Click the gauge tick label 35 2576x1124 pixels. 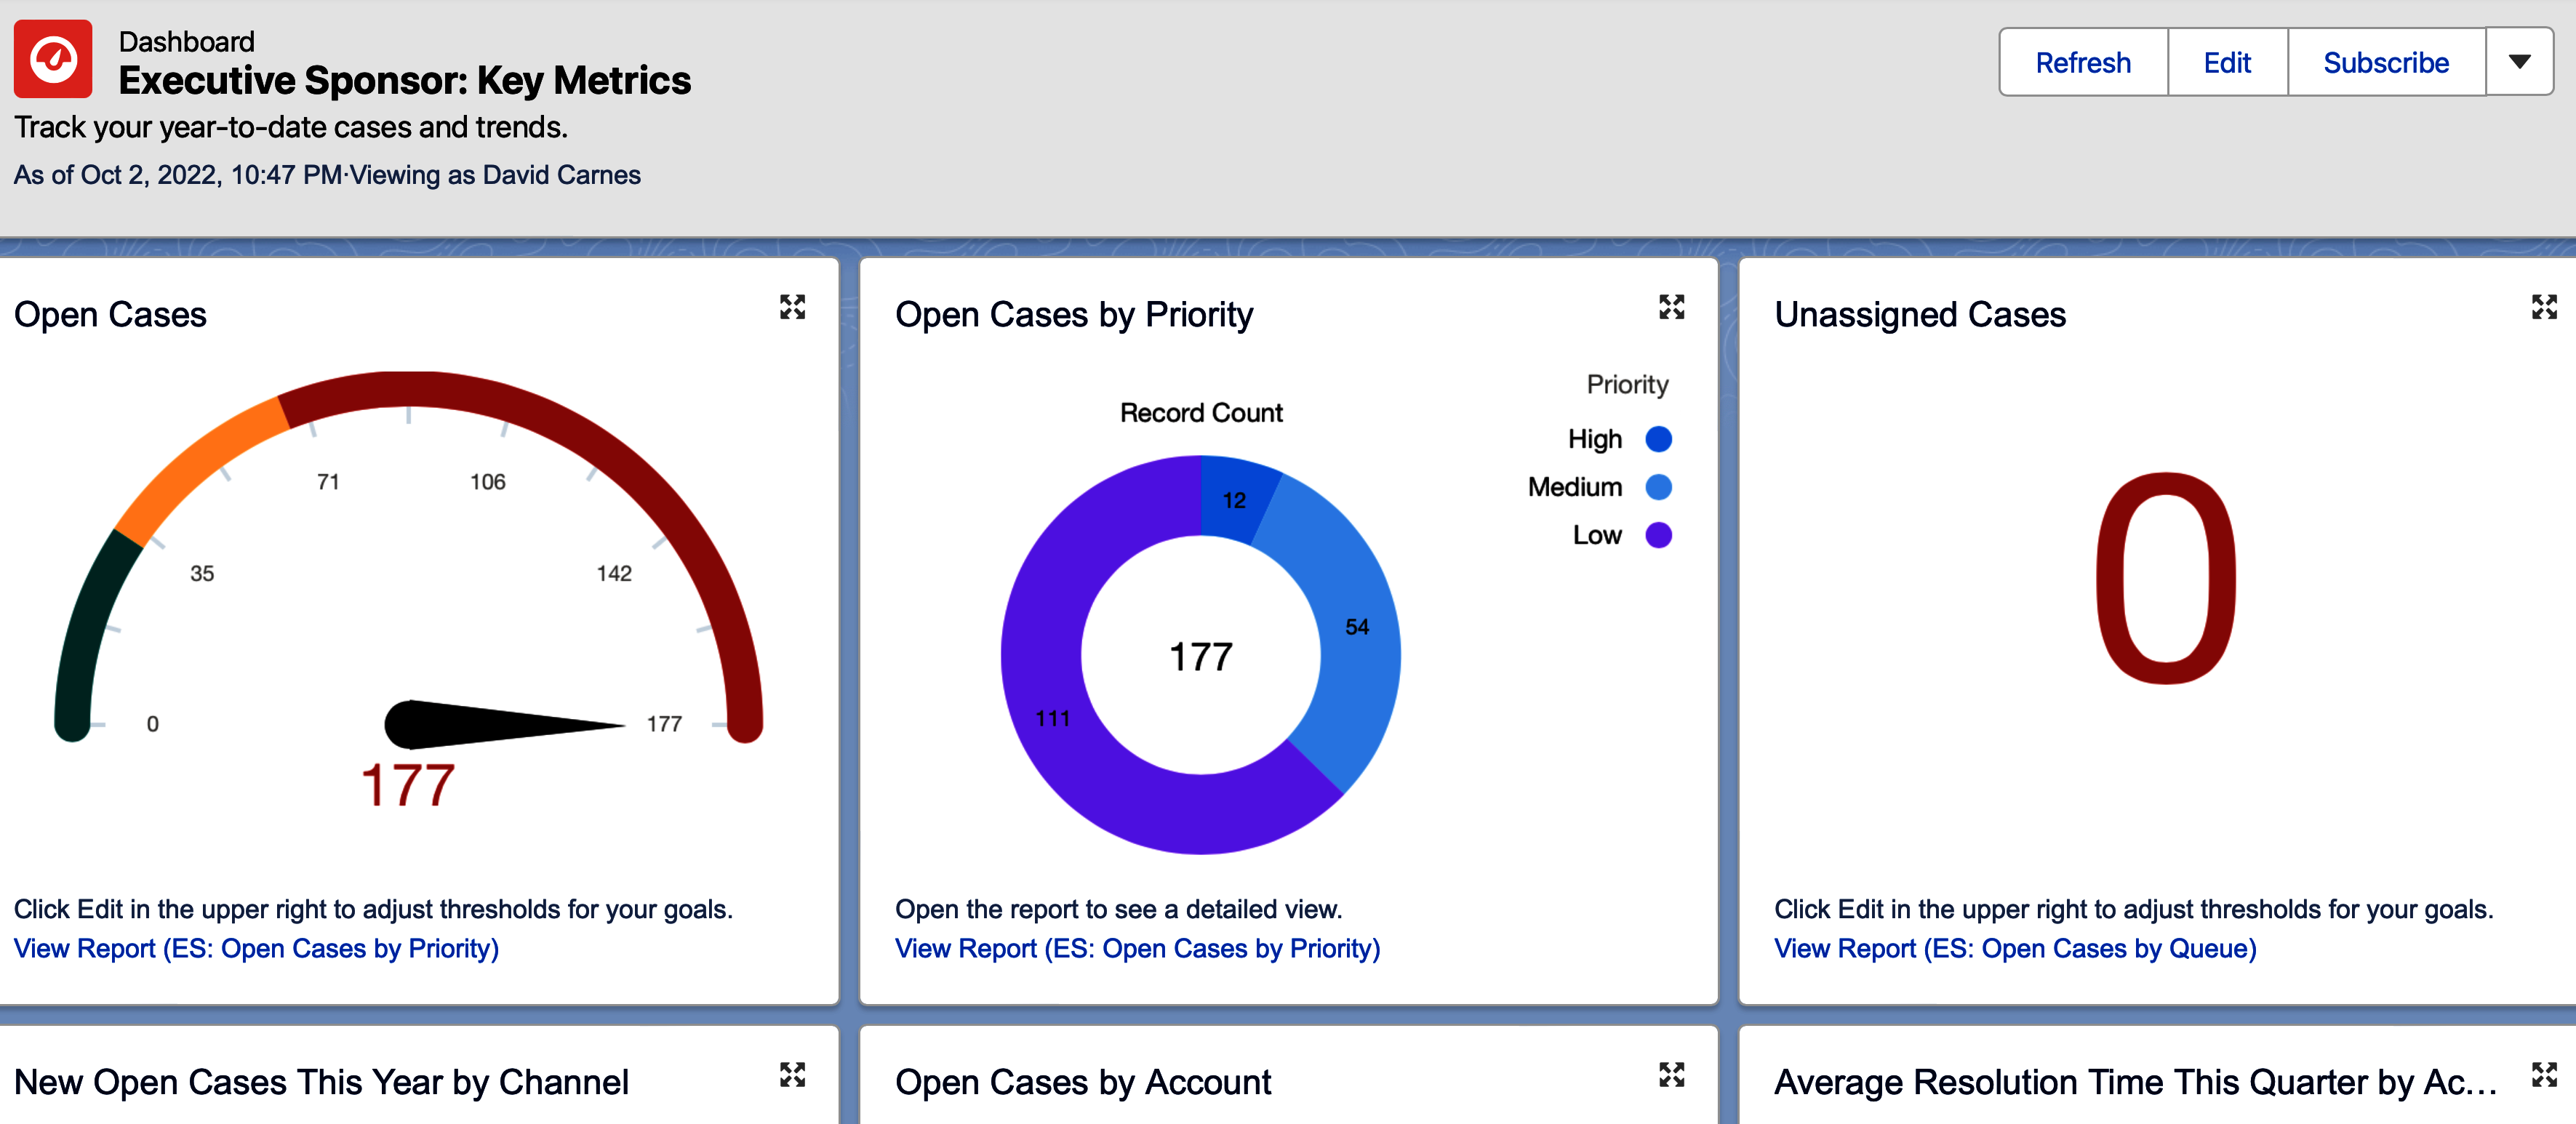click(202, 574)
